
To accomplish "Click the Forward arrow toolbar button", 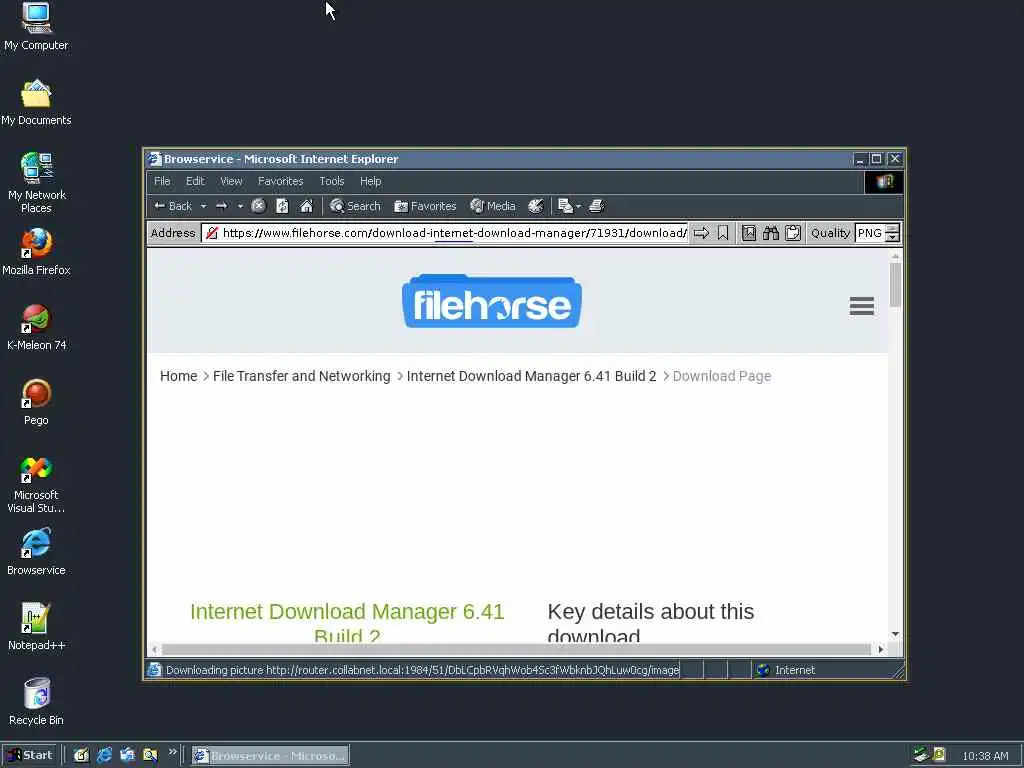I will (222, 206).
